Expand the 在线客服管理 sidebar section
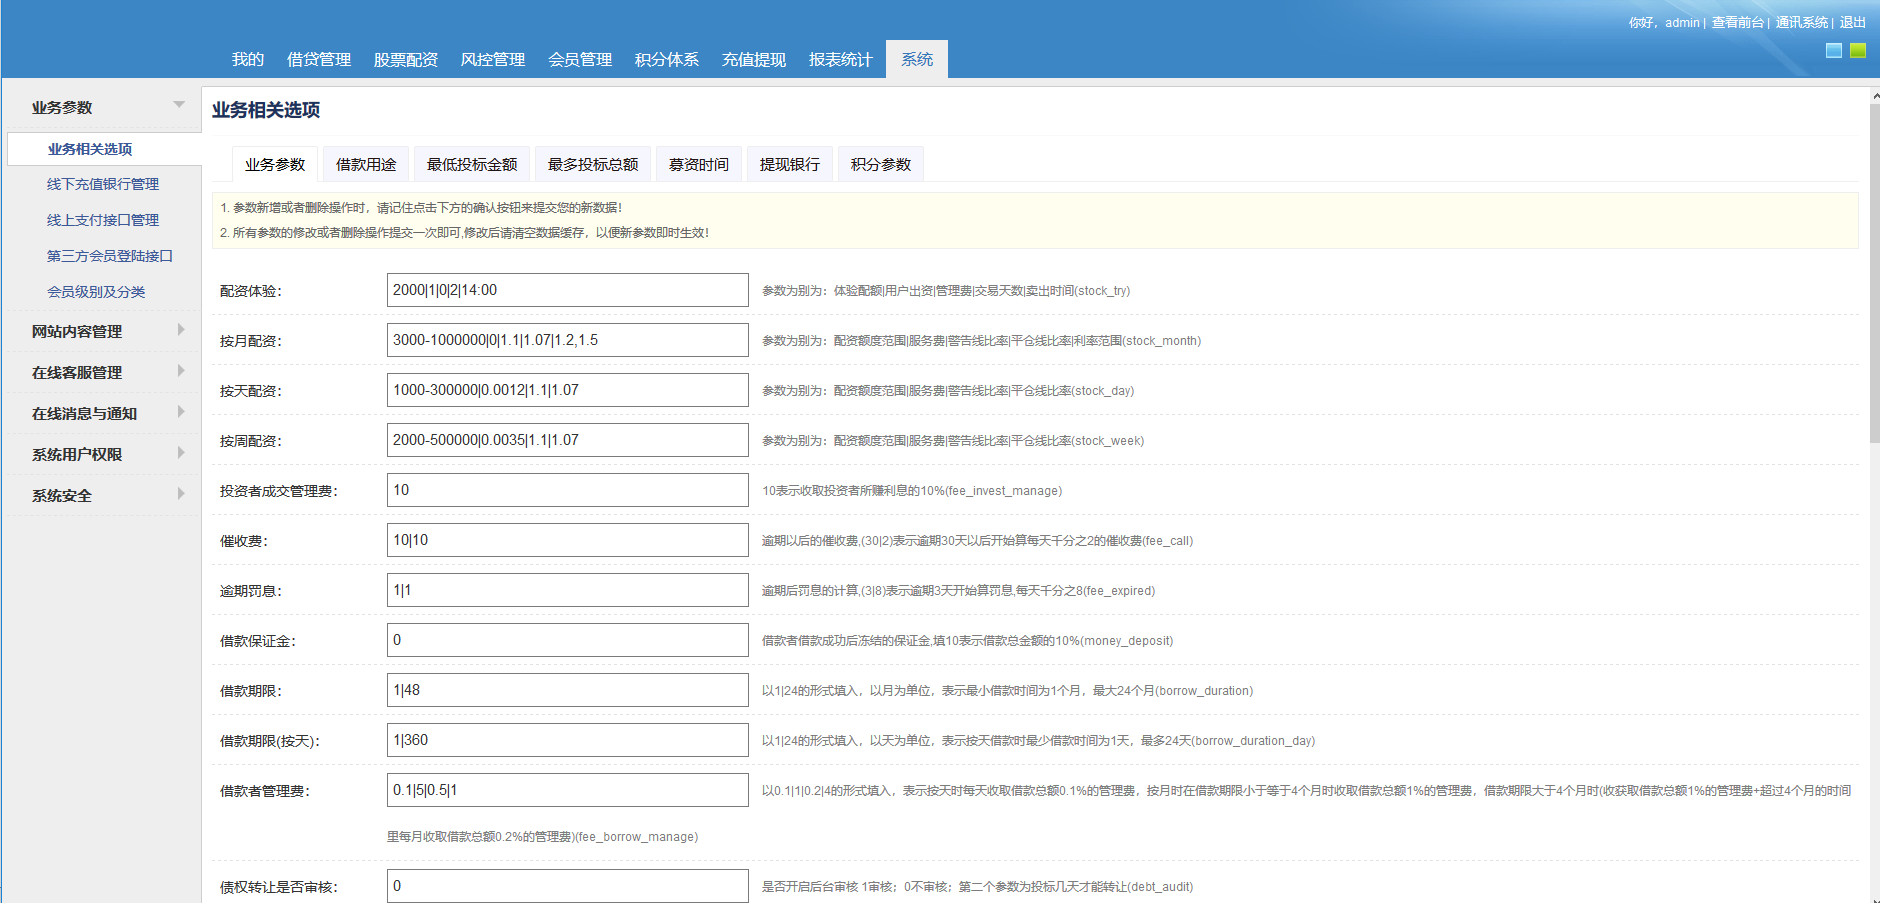Screen dimensions: 1880x903 coord(180,371)
